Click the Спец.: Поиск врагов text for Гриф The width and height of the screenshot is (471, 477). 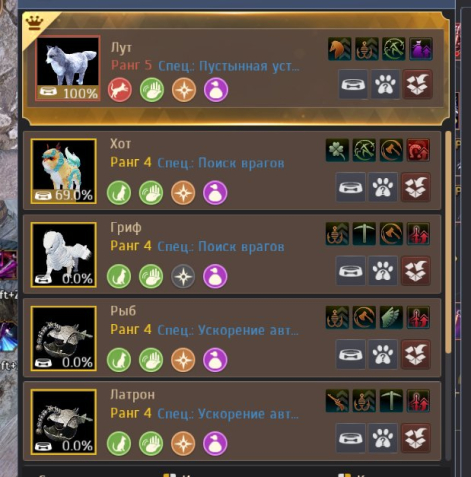coord(221,247)
